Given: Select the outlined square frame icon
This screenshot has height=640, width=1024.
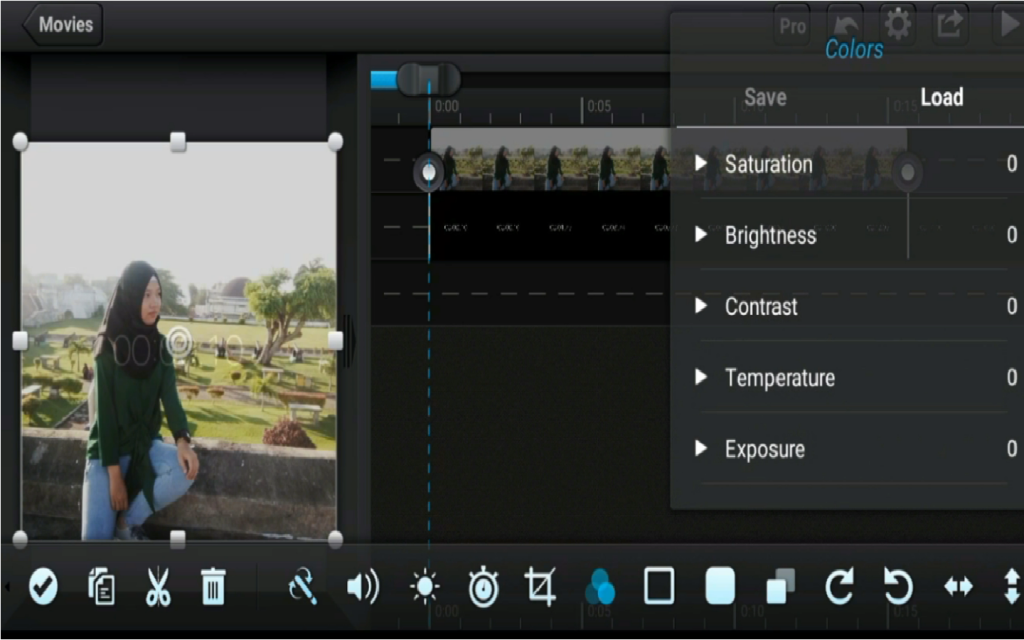Looking at the screenshot, I should 659,586.
